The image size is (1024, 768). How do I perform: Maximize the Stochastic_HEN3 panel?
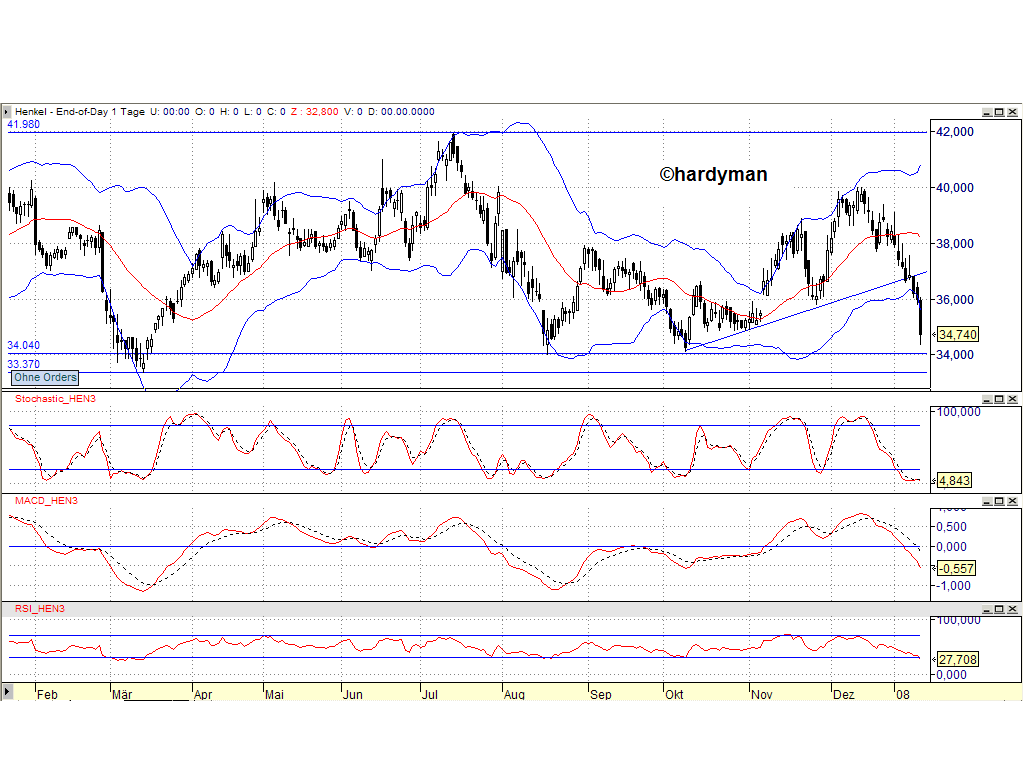(999, 398)
